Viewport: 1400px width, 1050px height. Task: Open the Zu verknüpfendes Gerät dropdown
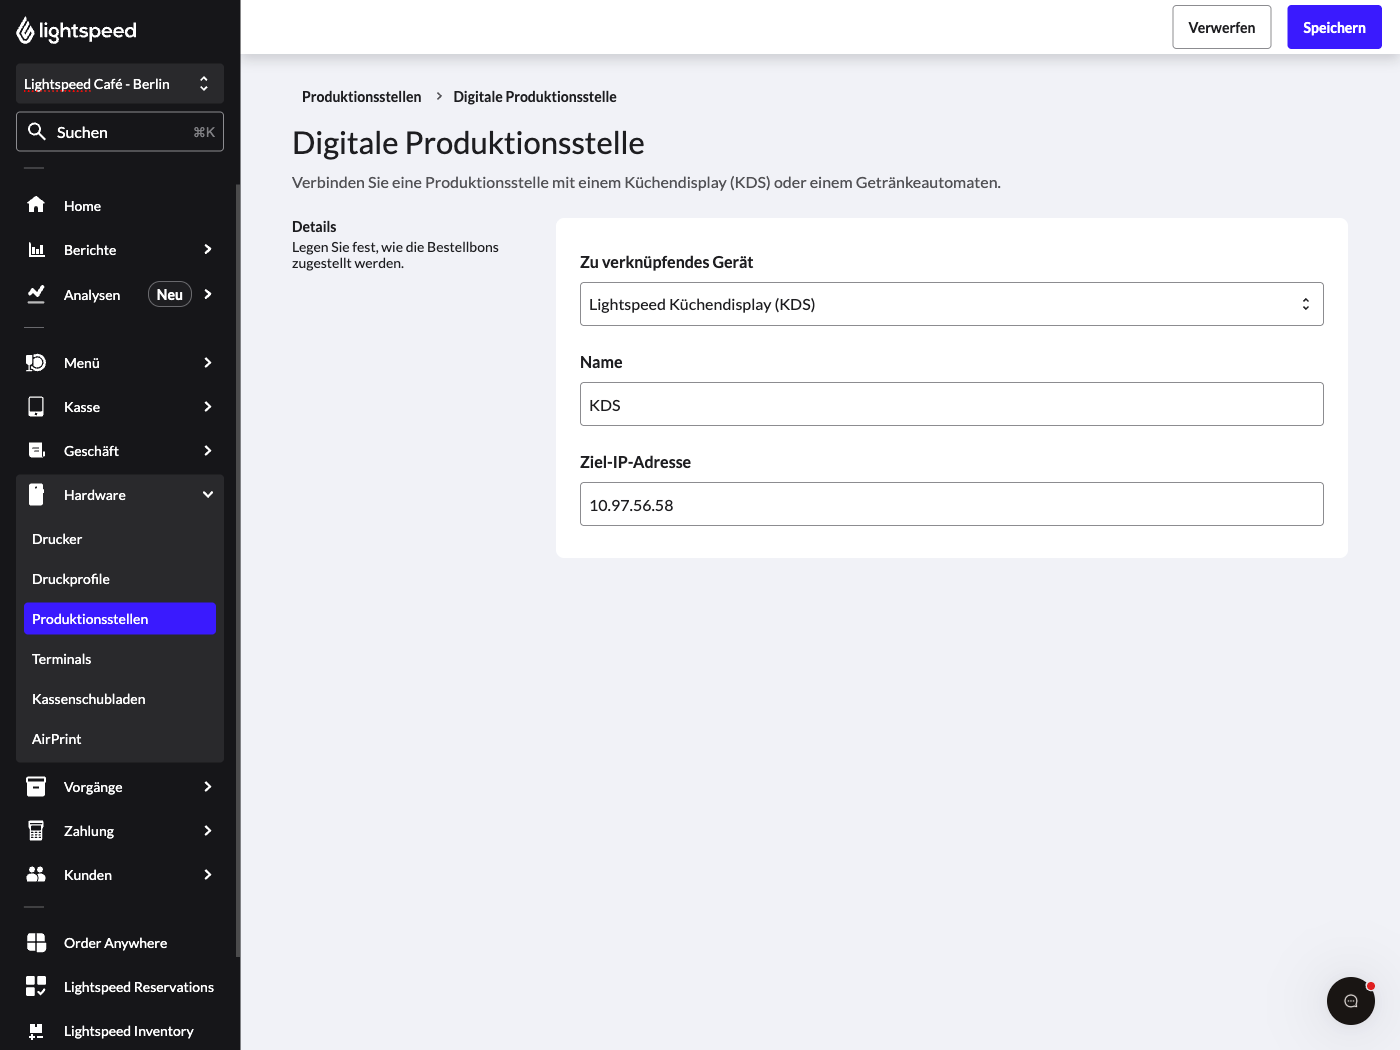click(952, 304)
